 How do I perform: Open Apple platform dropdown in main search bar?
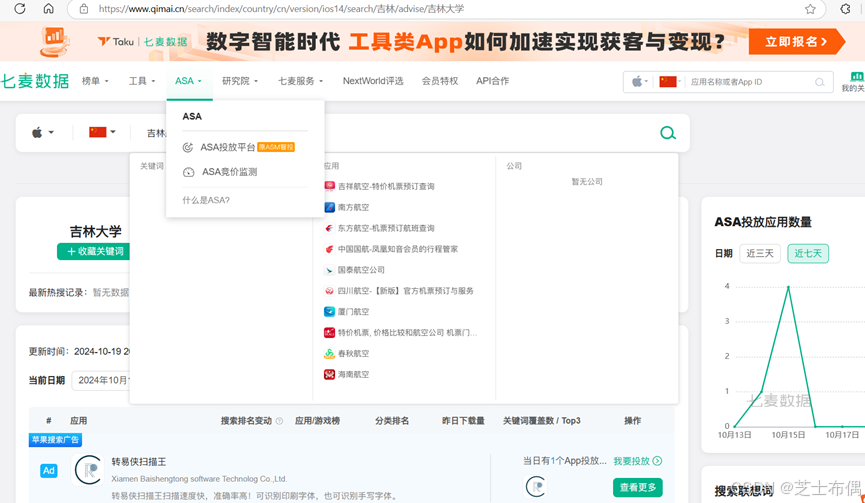(42, 132)
